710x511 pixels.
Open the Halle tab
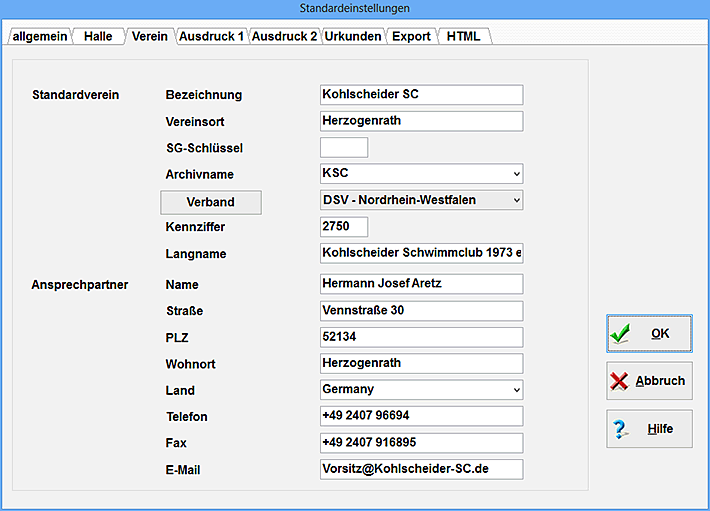98,36
